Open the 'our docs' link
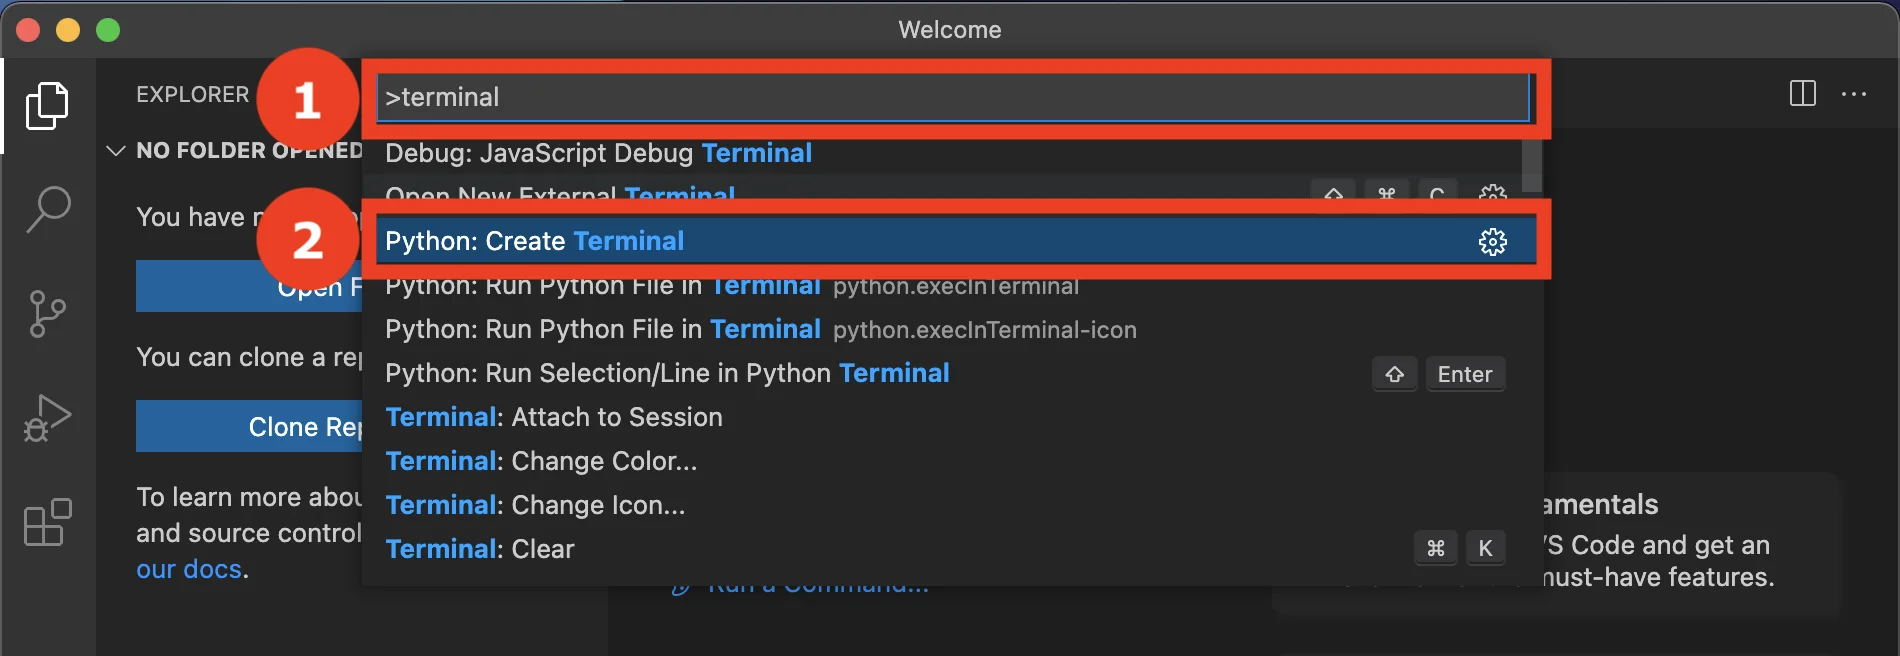Image resolution: width=1900 pixels, height=656 pixels. coord(189,569)
